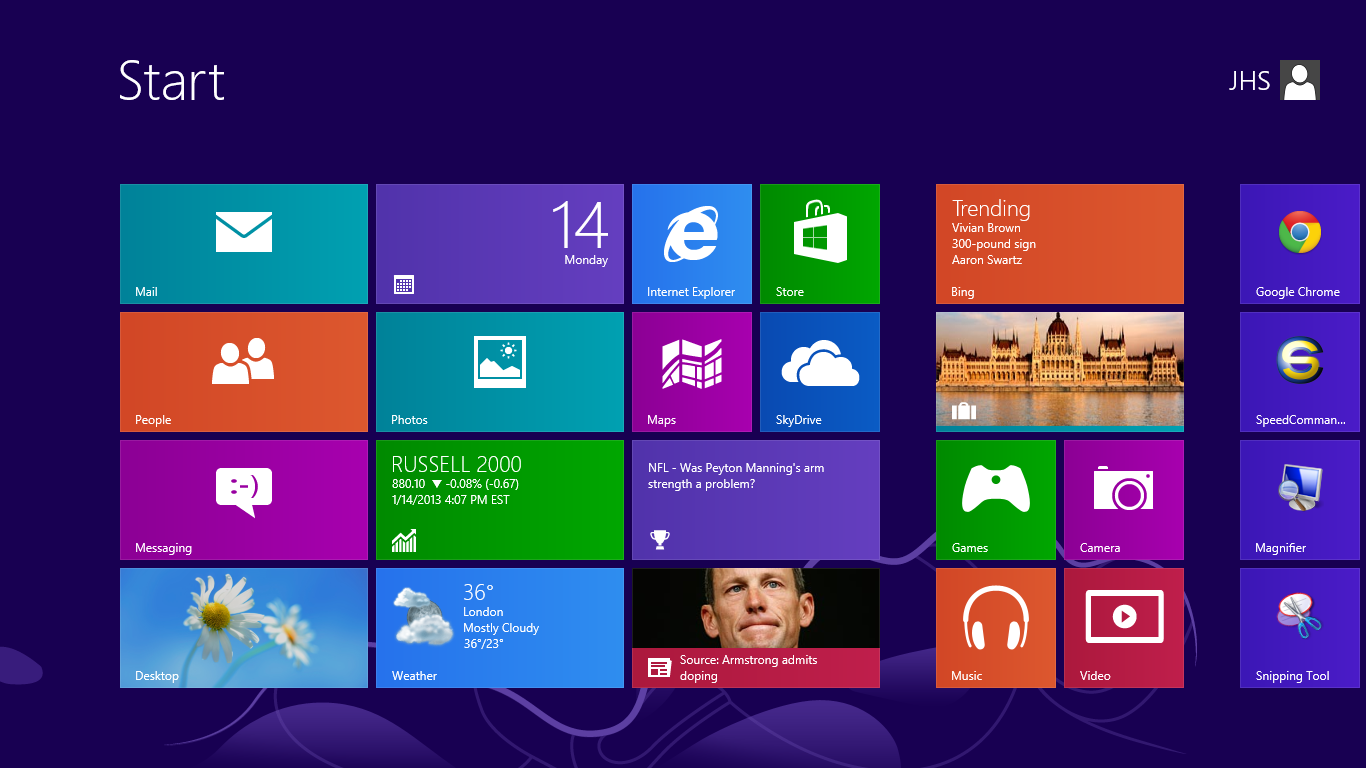Viewport: 1366px width, 768px height.
Task: Launch Internet Explorer tile
Action: 691,243
